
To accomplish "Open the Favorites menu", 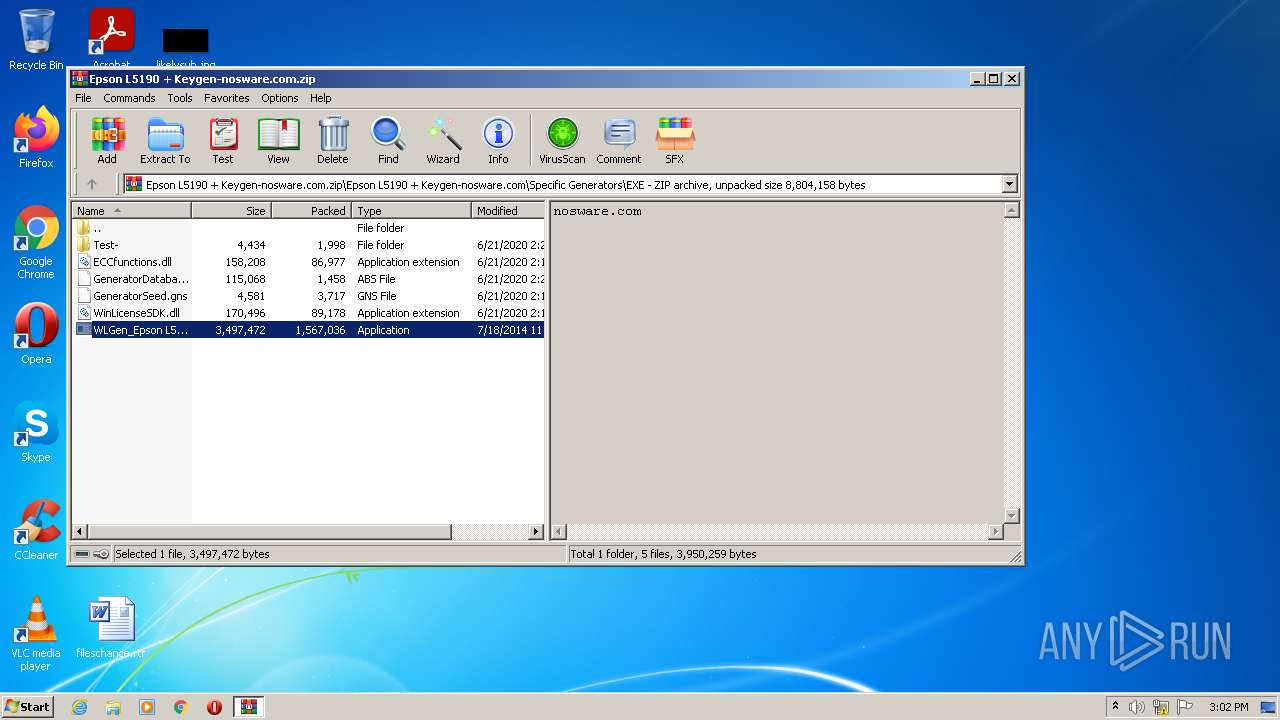I will click(x=227, y=98).
